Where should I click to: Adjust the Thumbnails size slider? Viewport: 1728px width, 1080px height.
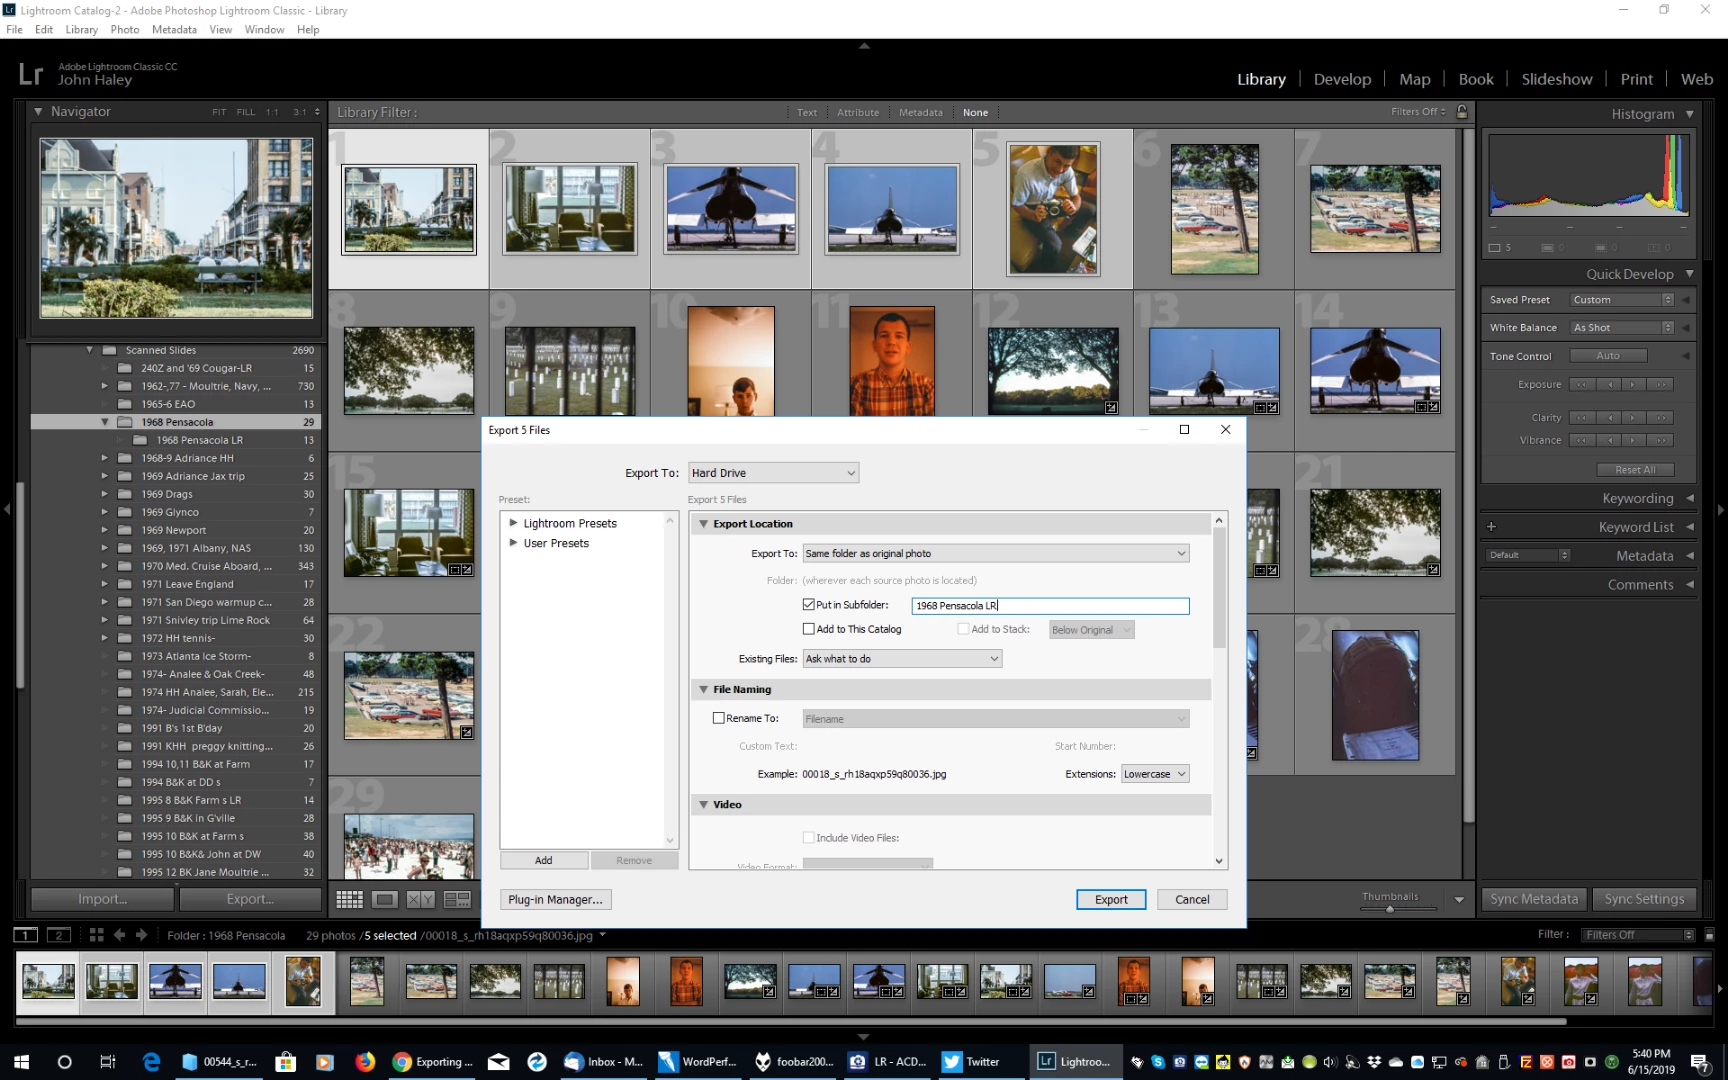coord(1390,909)
